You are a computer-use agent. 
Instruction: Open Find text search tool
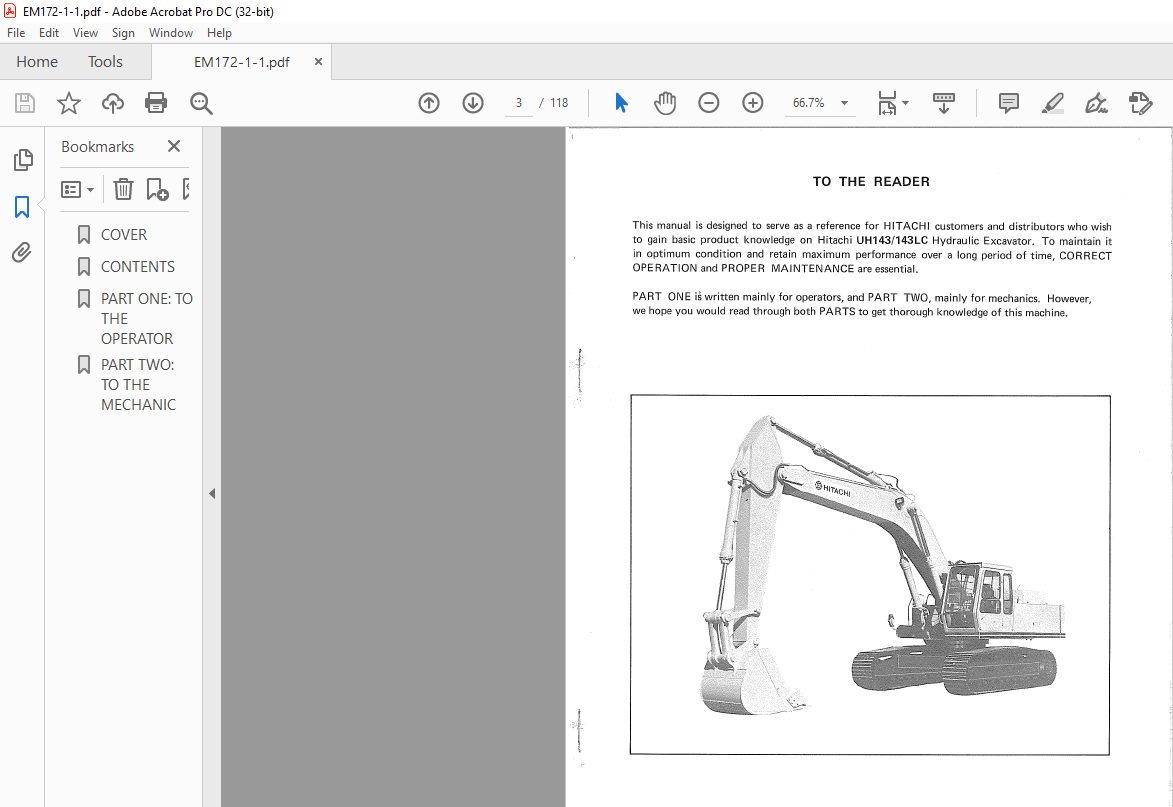point(201,103)
